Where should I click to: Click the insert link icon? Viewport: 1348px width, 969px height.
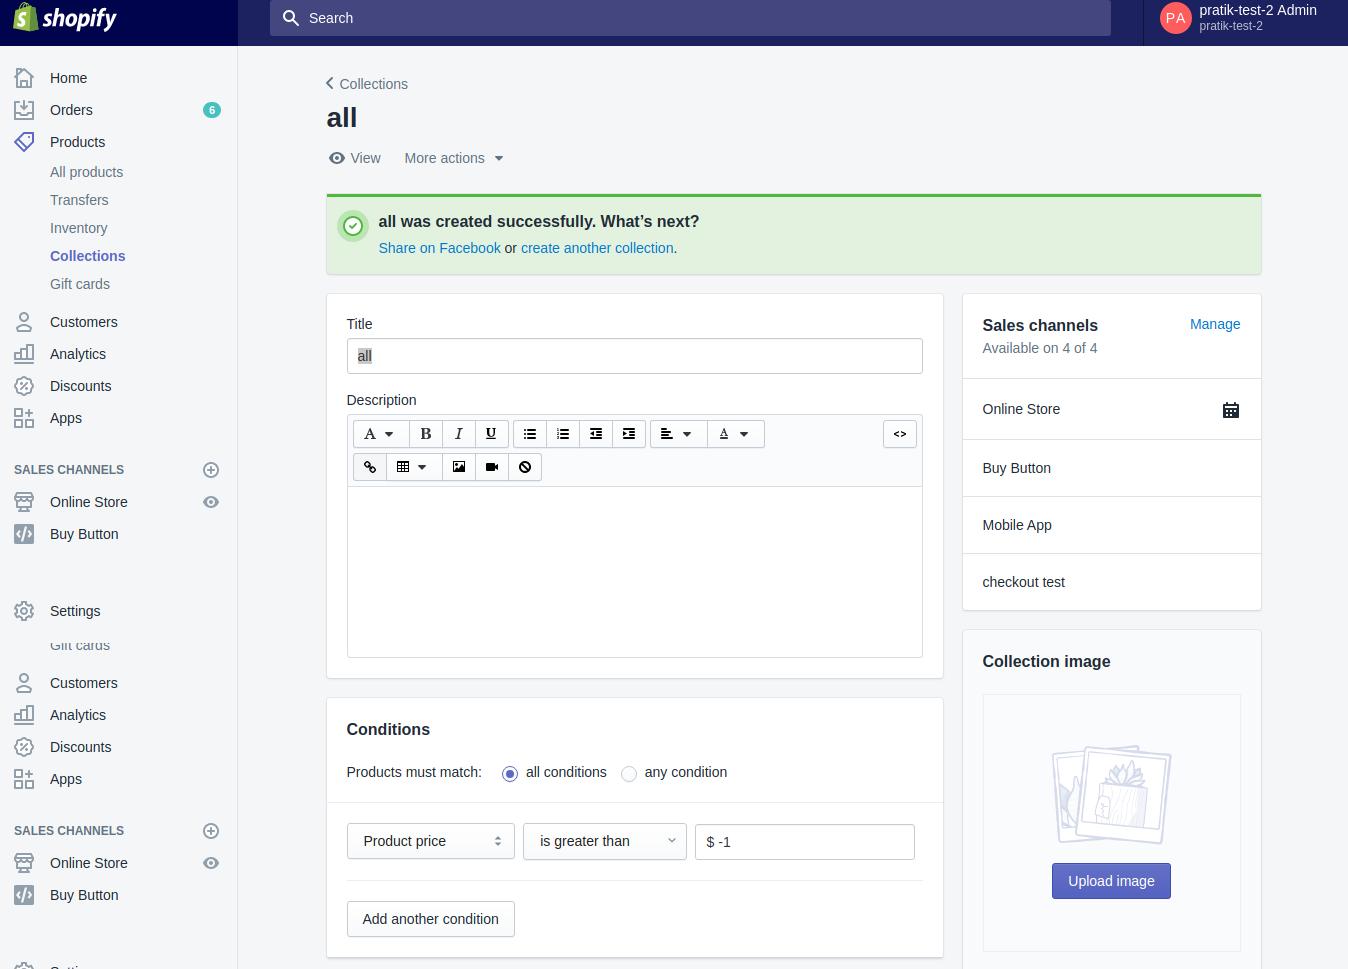tap(370, 467)
